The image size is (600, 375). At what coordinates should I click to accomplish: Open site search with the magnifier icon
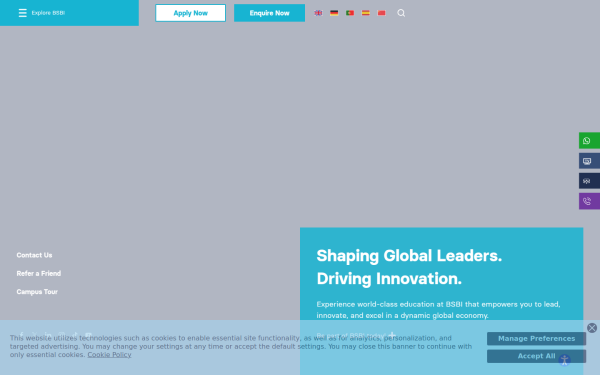[401, 13]
